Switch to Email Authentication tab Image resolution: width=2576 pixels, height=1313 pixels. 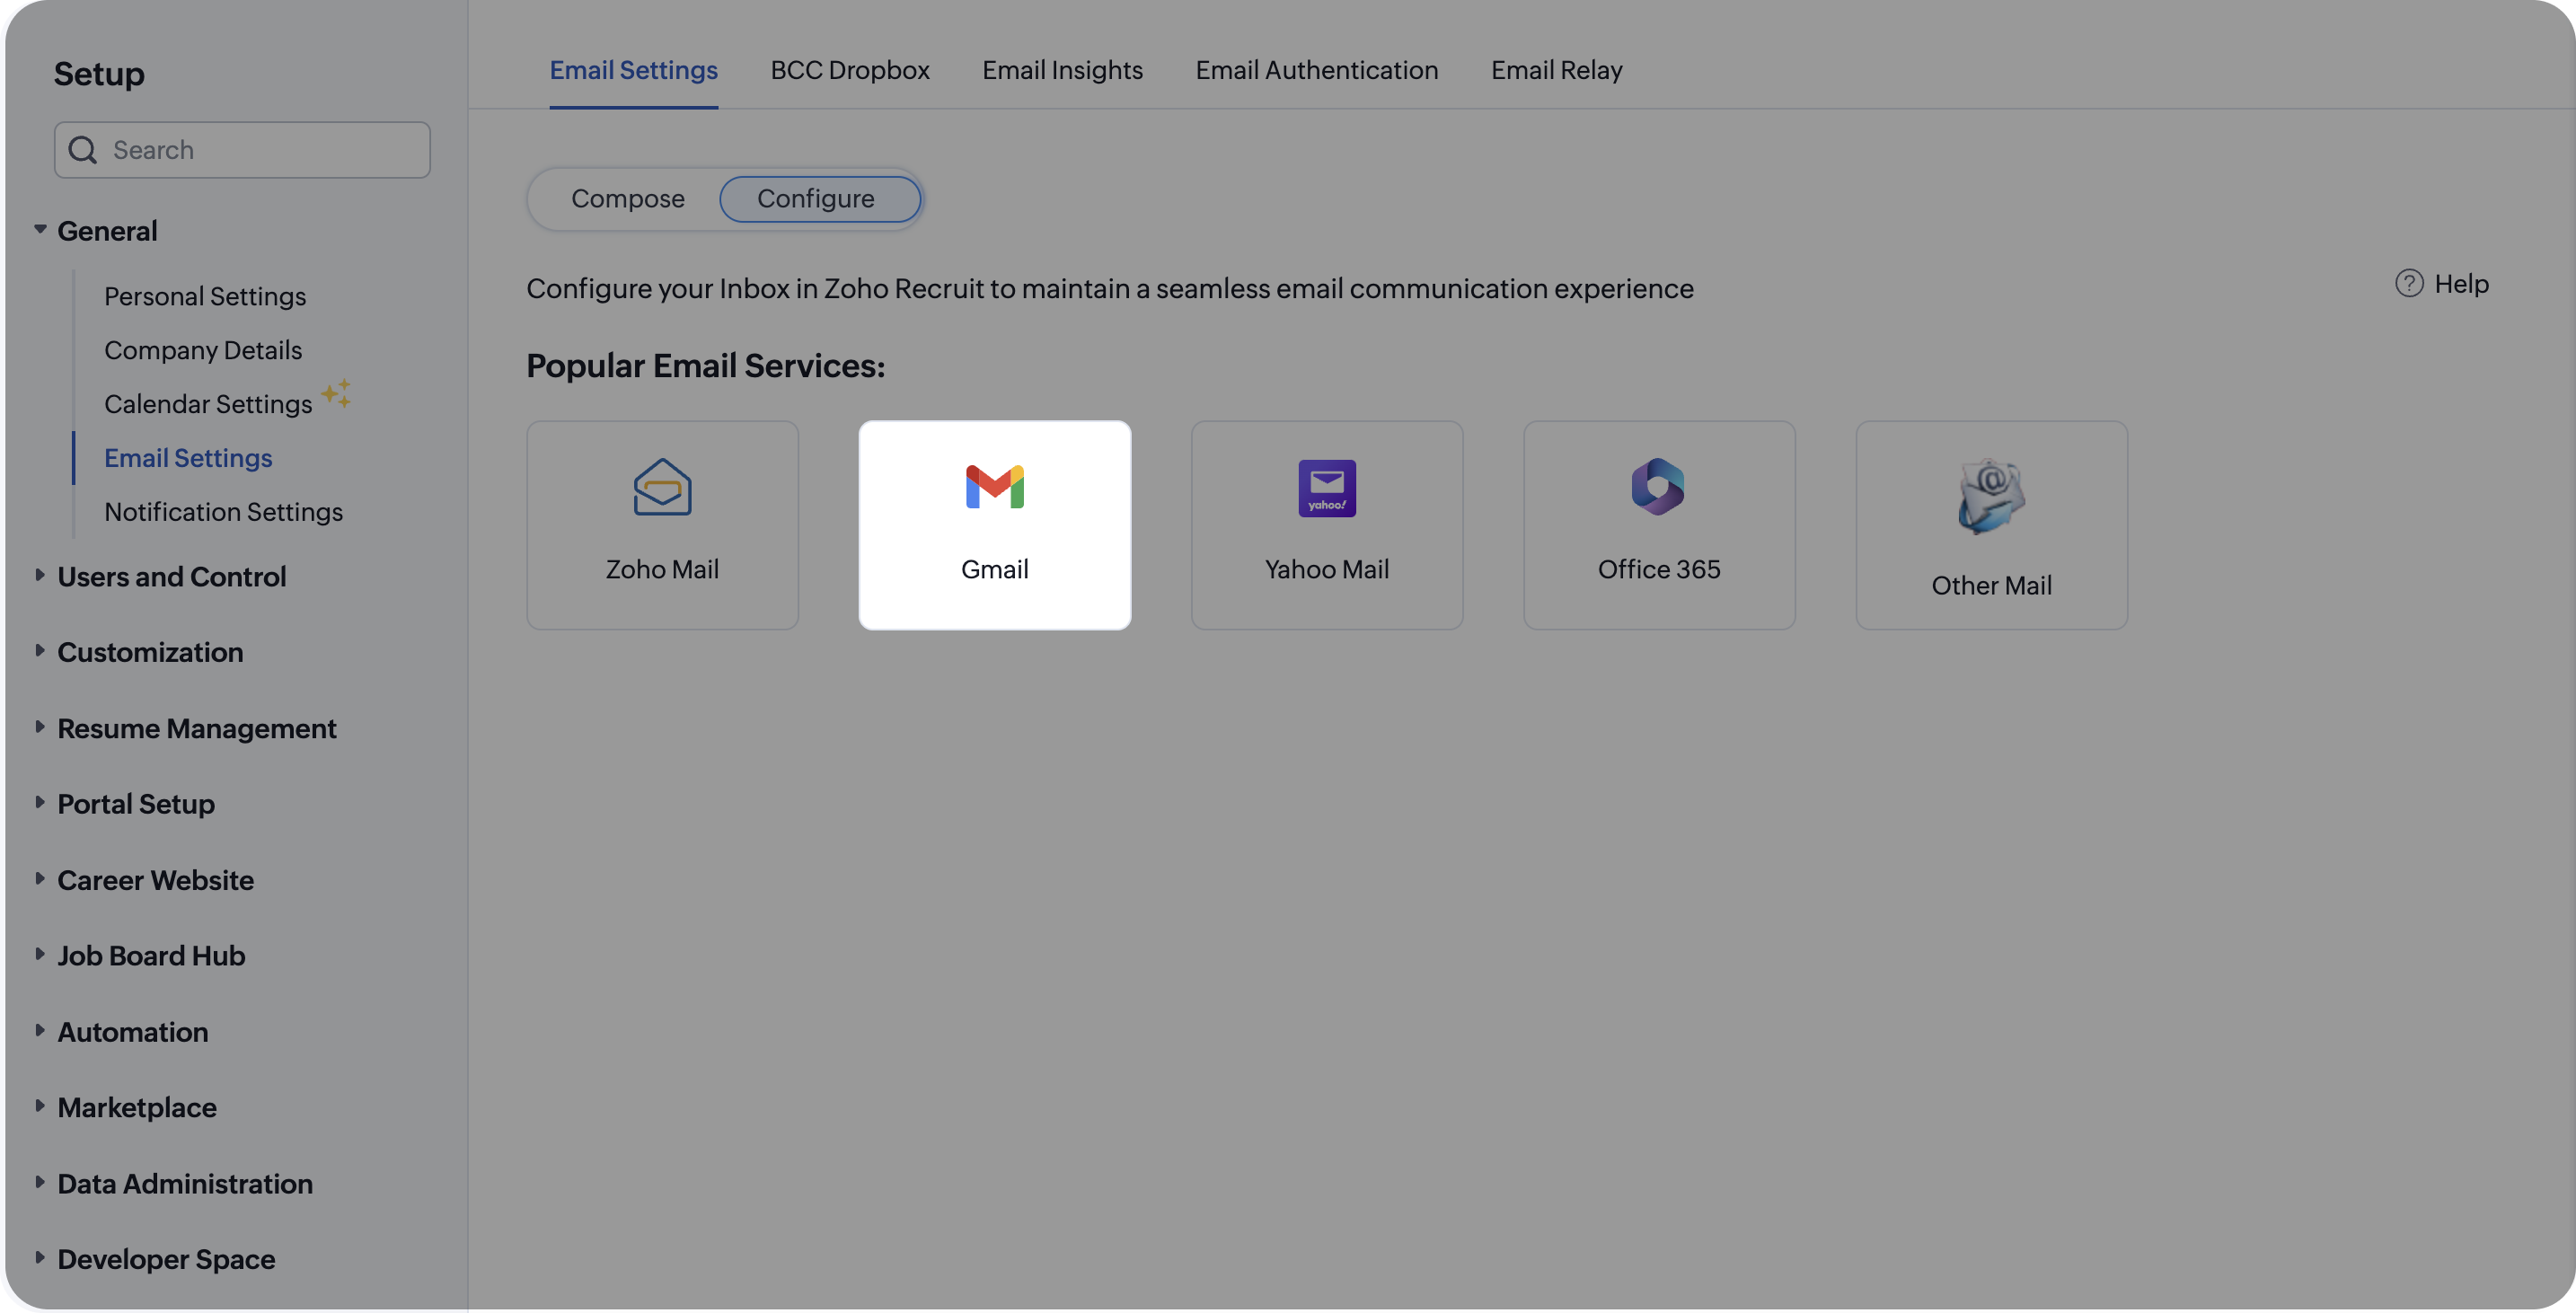[x=1316, y=70]
